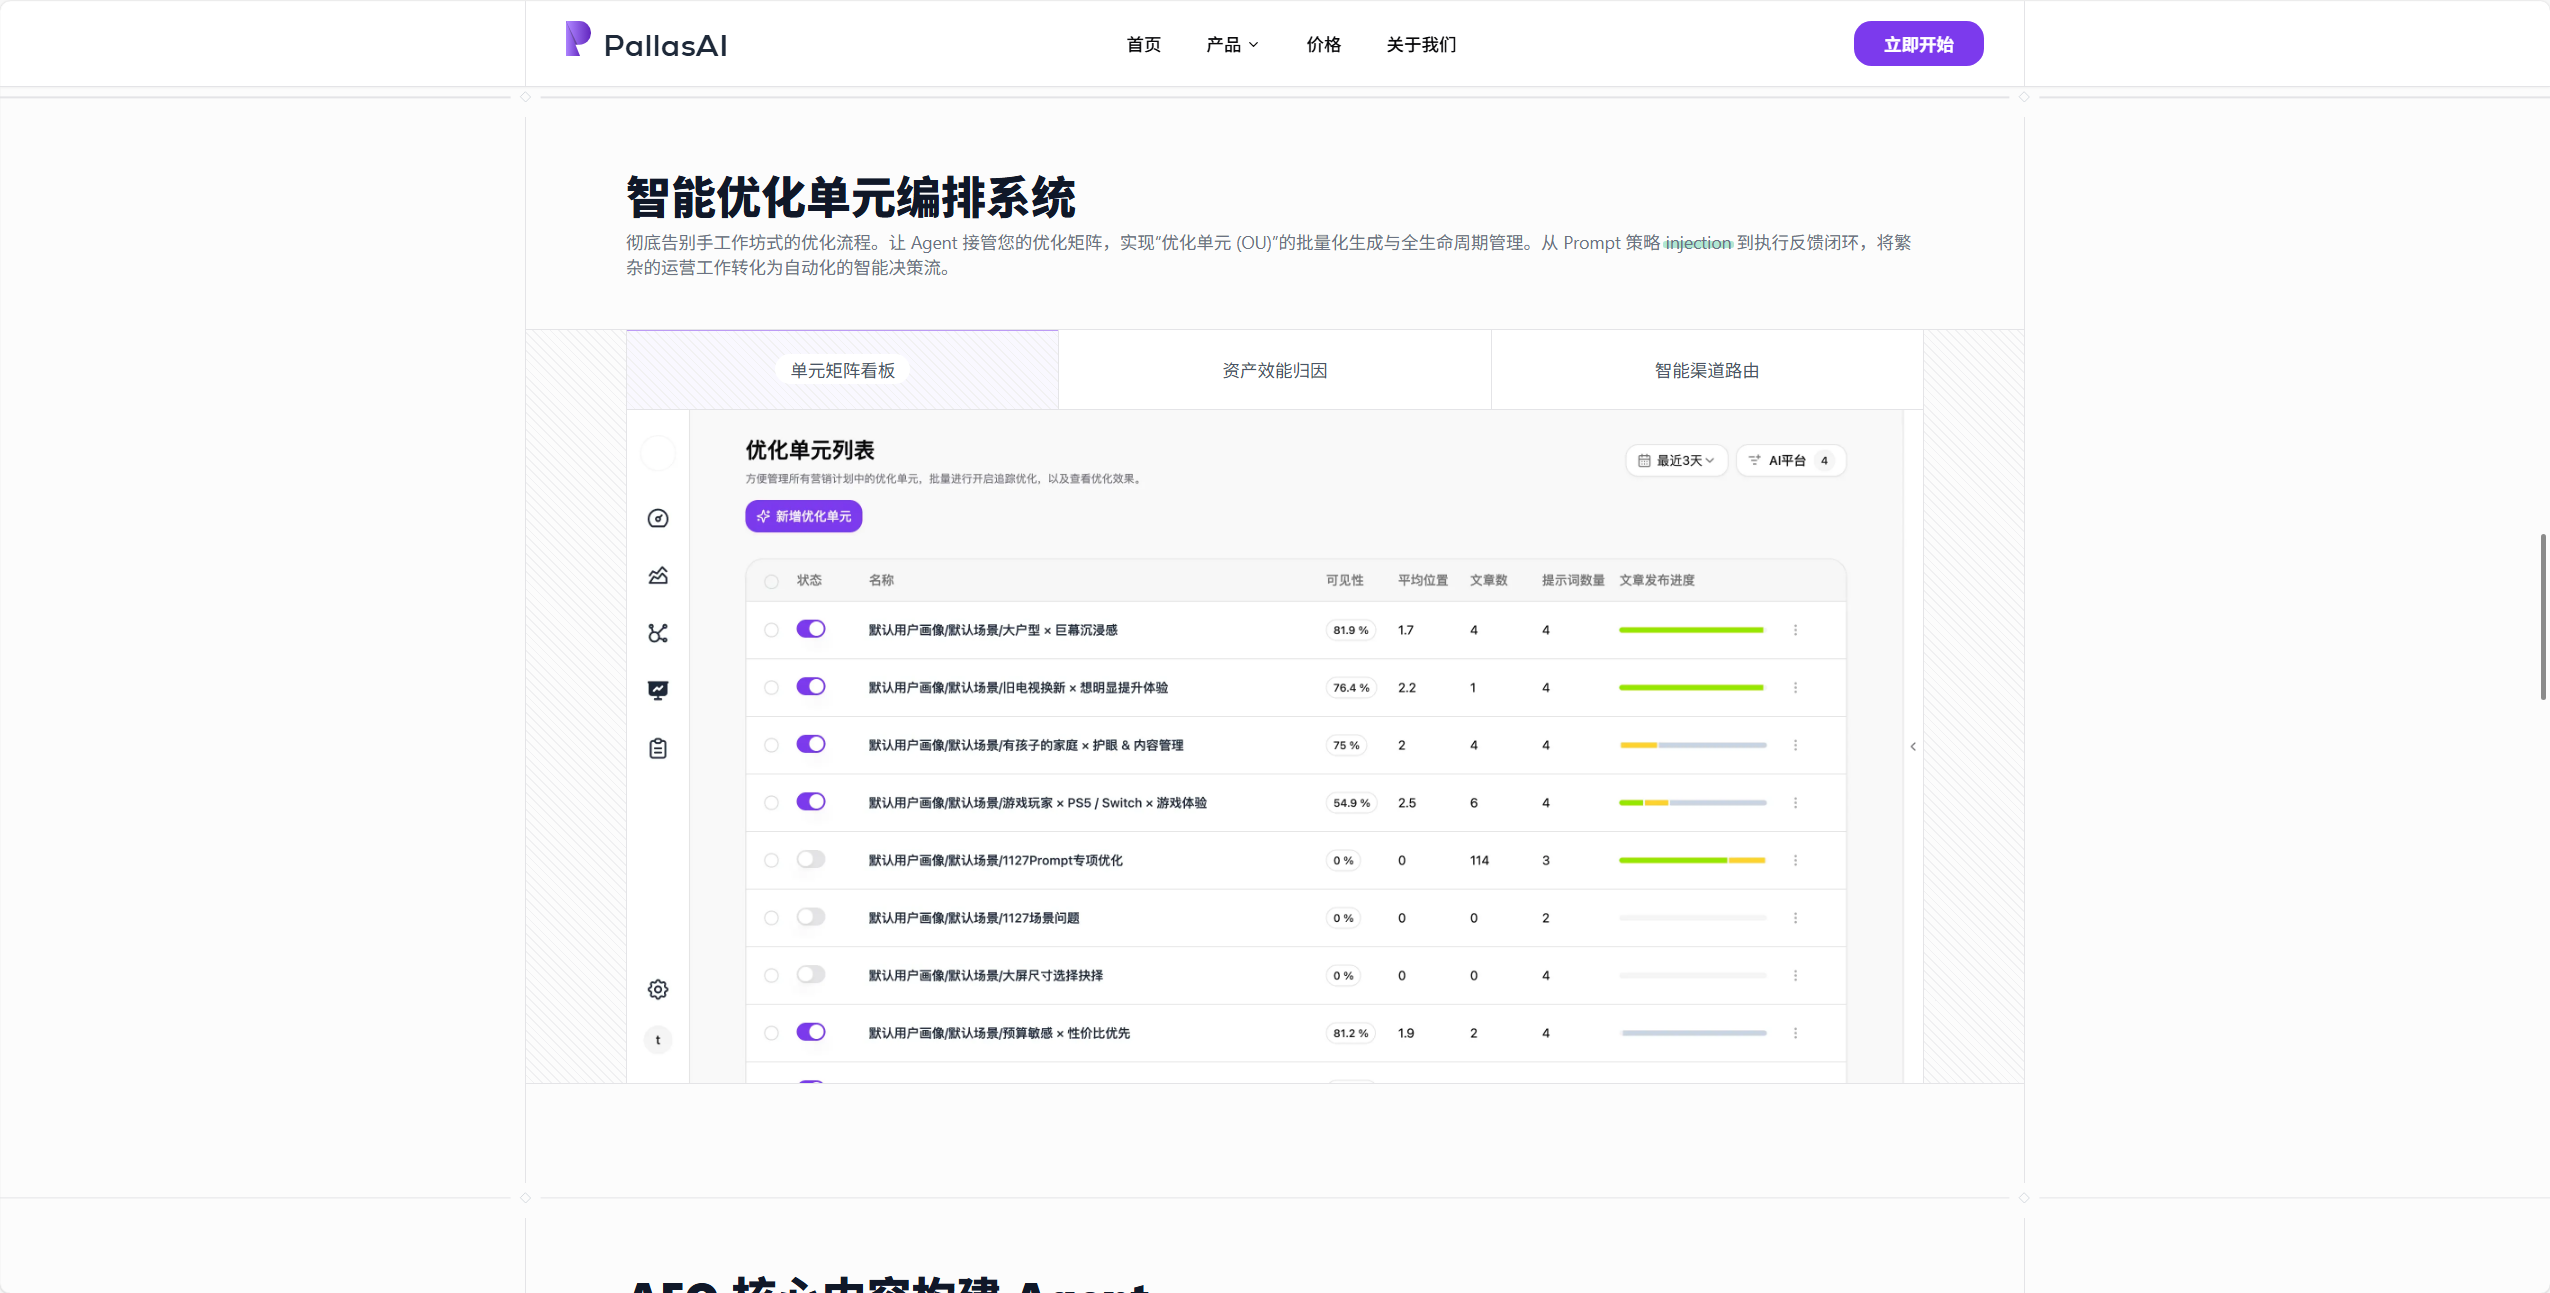Click the 可见性 column header

click(x=1344, y=580)
